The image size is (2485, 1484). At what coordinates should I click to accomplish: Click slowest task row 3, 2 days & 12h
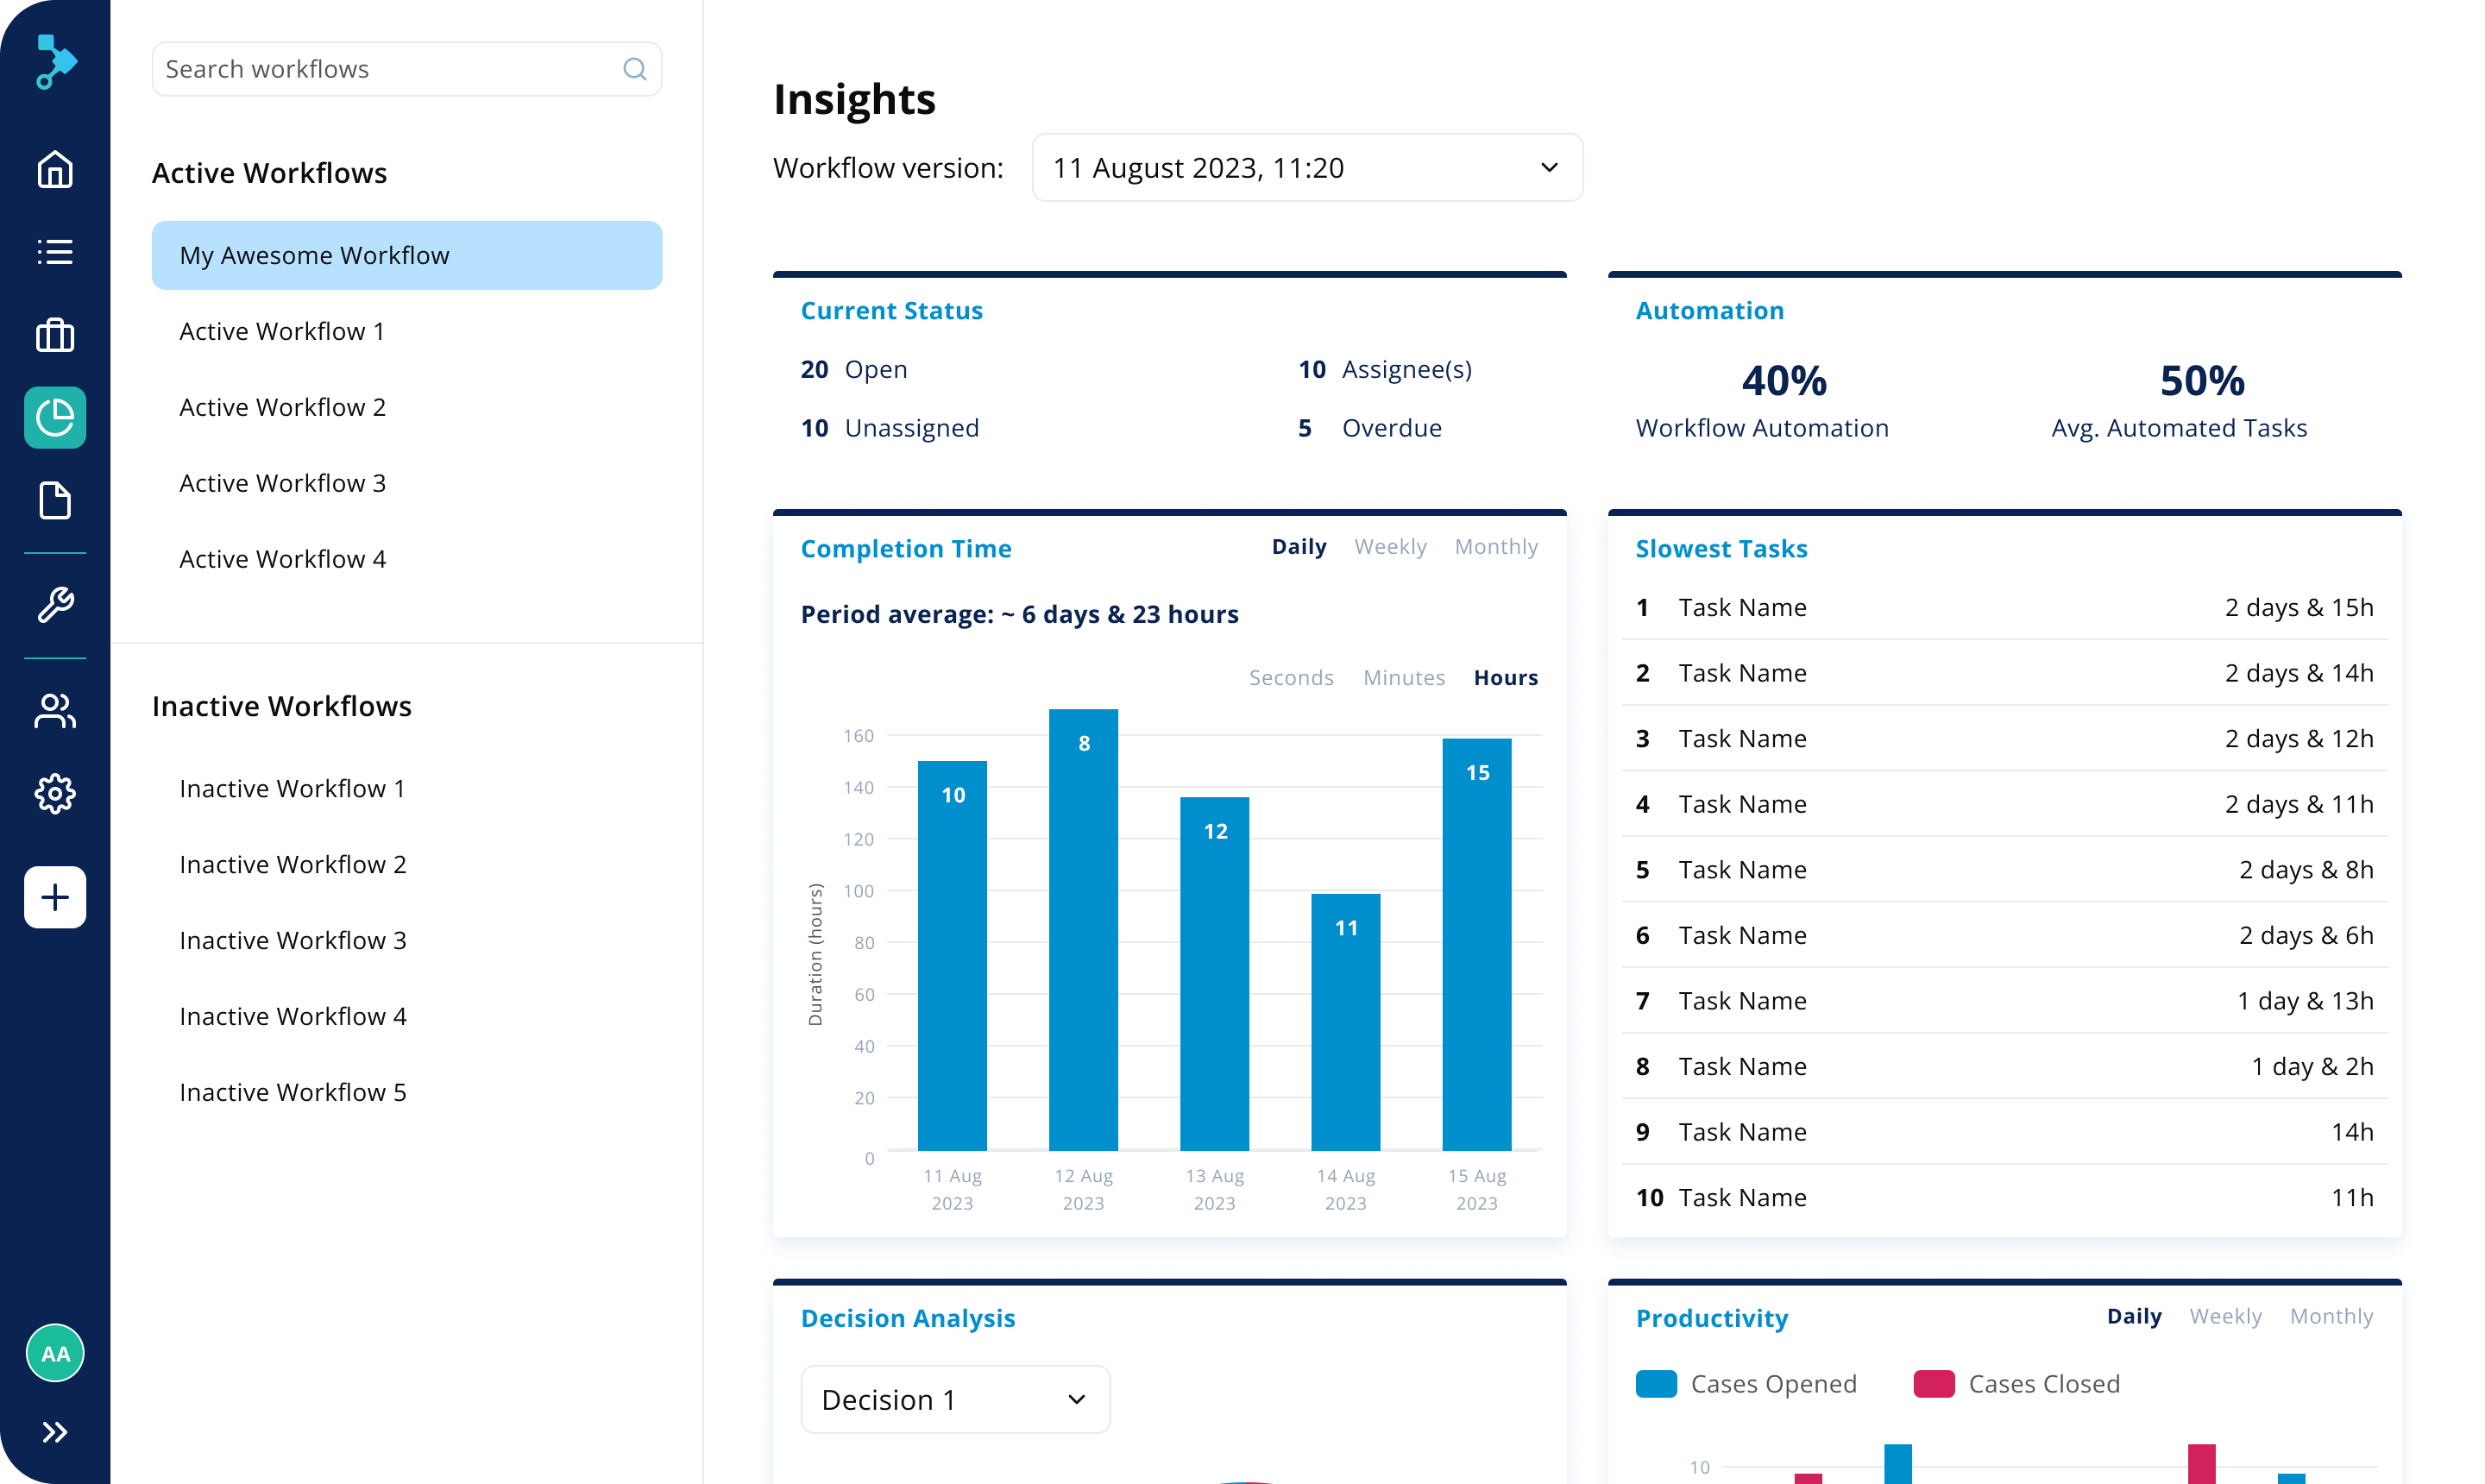2004,738
